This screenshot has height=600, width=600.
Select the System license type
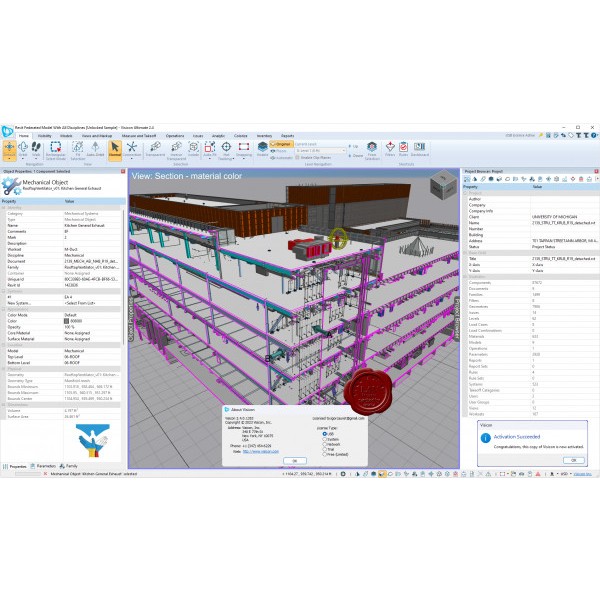pyautogui.click(x=331, y=439)
